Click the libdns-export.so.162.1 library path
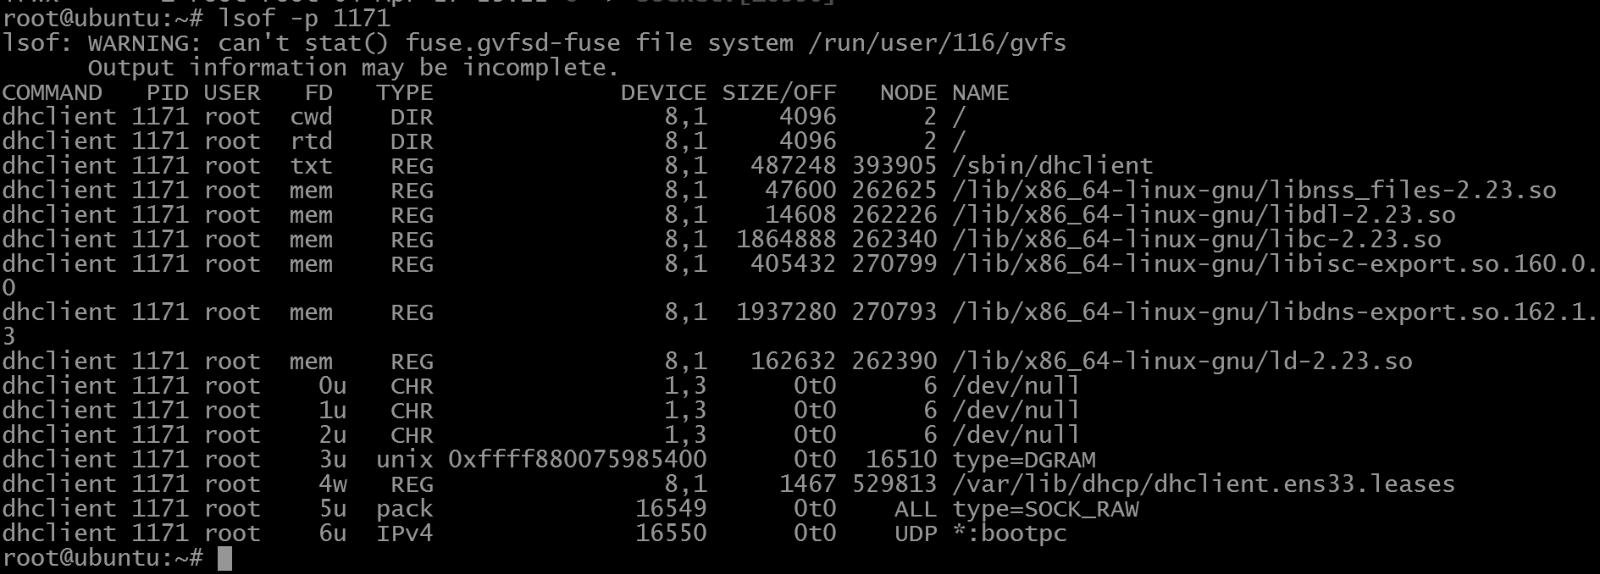The image size is (1600, 574). 1274,312
